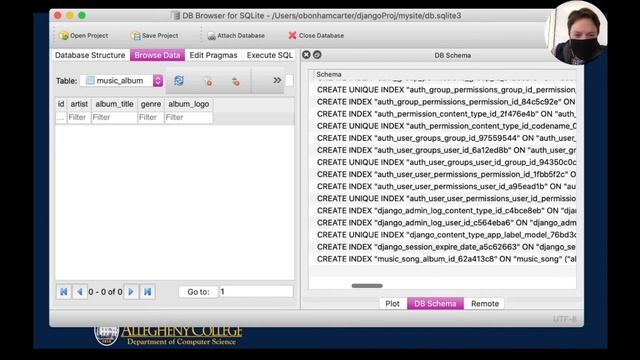Switch to the Database Structure tab
Screen dimensions: 640x360
90,55
